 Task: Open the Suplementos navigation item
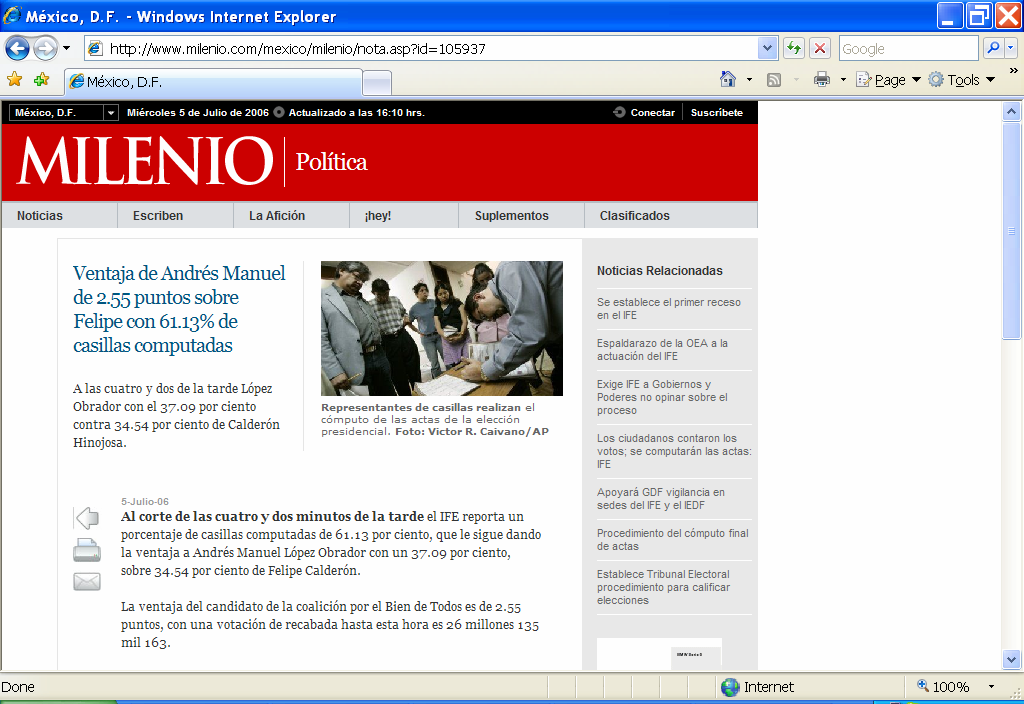[x=511, y=216]
